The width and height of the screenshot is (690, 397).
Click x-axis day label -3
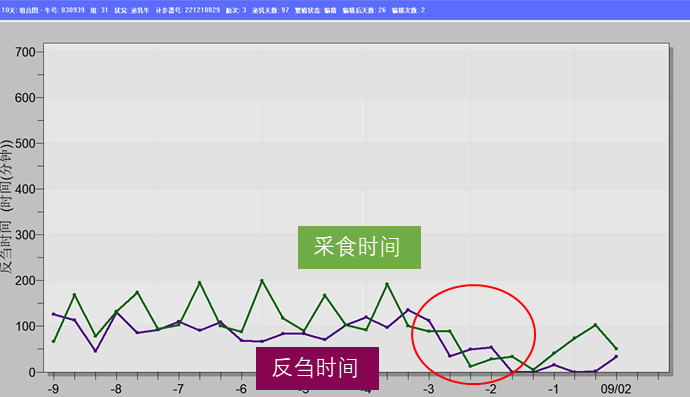point(428,389)
